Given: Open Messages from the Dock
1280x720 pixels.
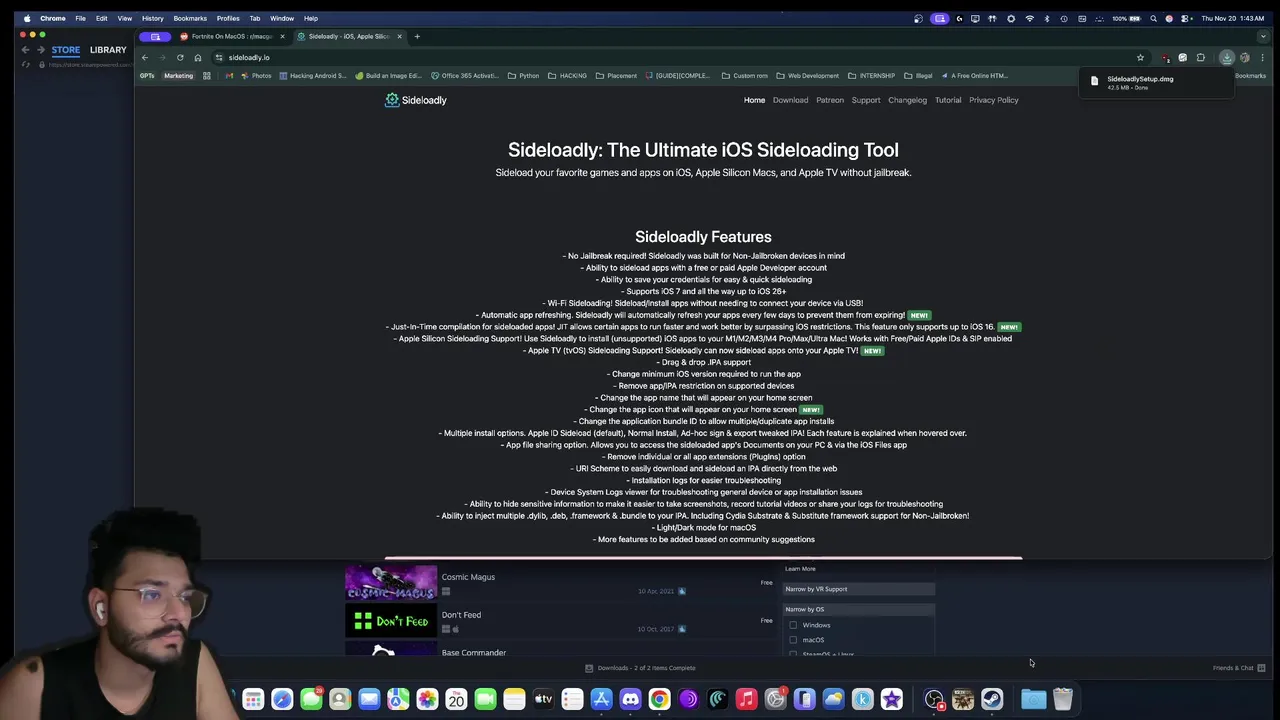Looking at the screenshot, I should pyautogui.click(x=311, y=700).
